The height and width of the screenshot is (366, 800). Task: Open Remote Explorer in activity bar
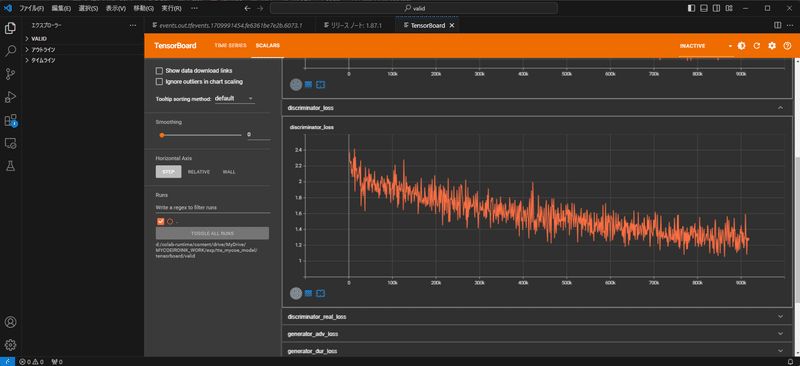click(10, 143)
